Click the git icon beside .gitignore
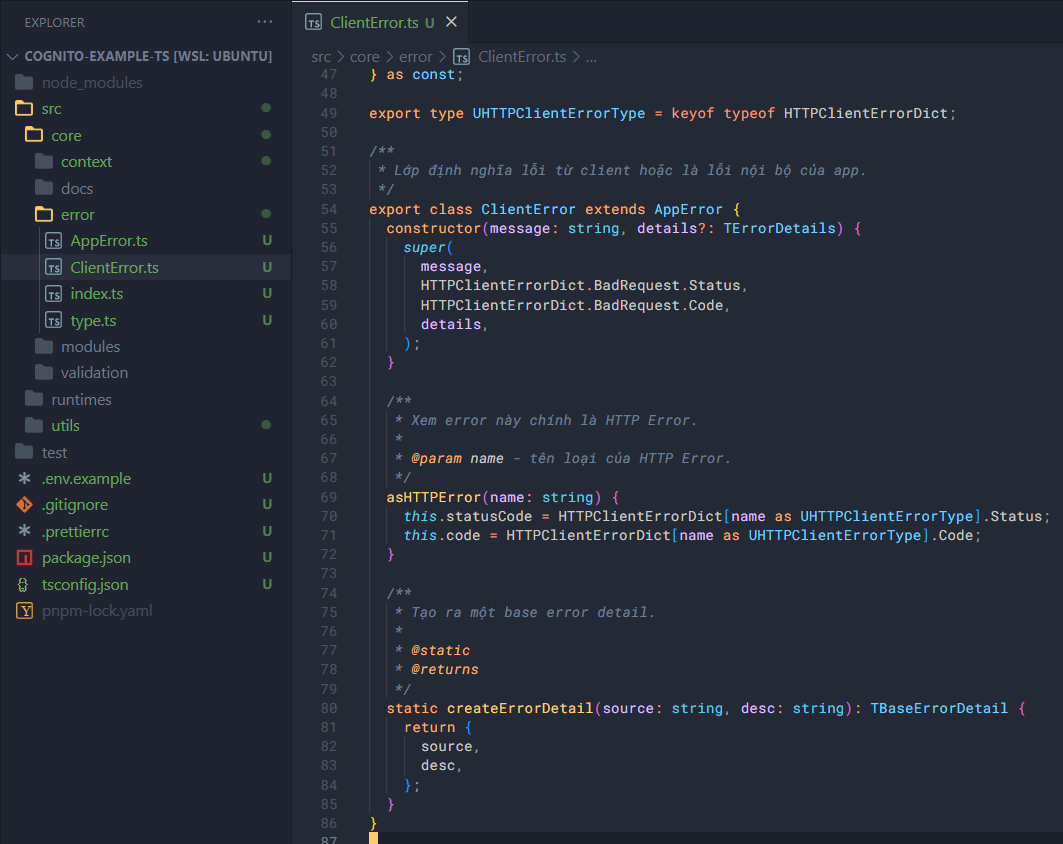Viewport: 1063px width, 844px height. point(25,505)
